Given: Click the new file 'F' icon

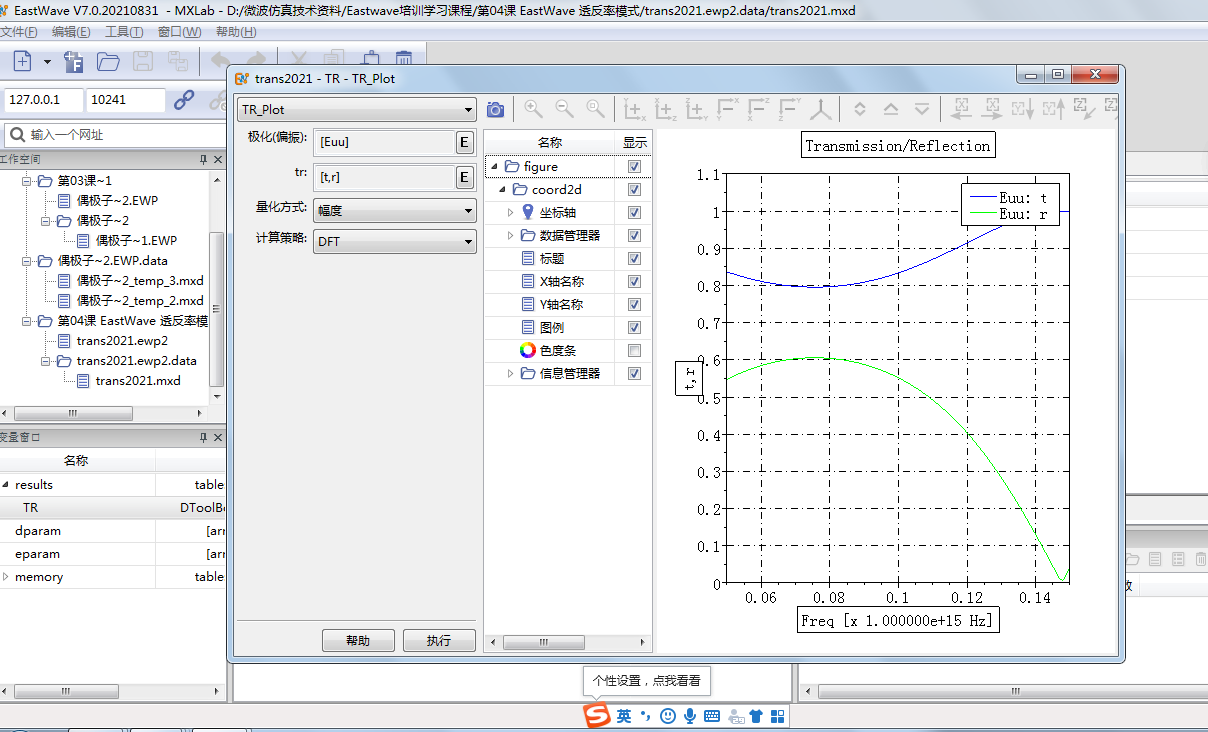Looking at the screenshot, I should tap(73, 62).
